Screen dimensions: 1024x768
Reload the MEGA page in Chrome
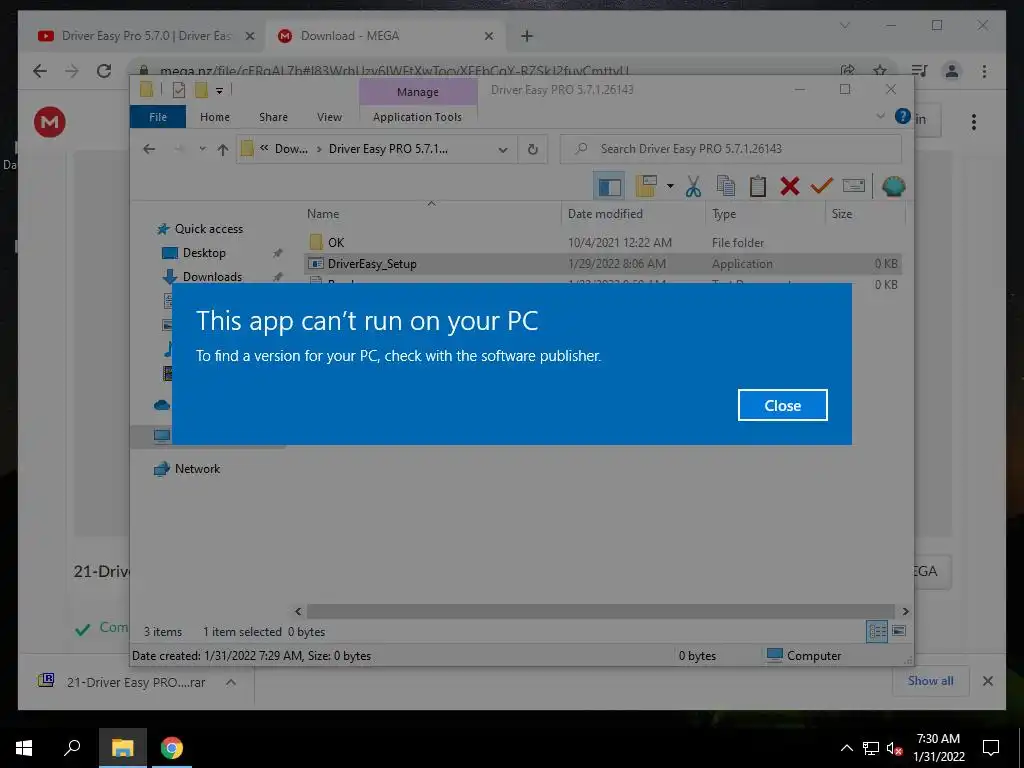pos(104,71)
